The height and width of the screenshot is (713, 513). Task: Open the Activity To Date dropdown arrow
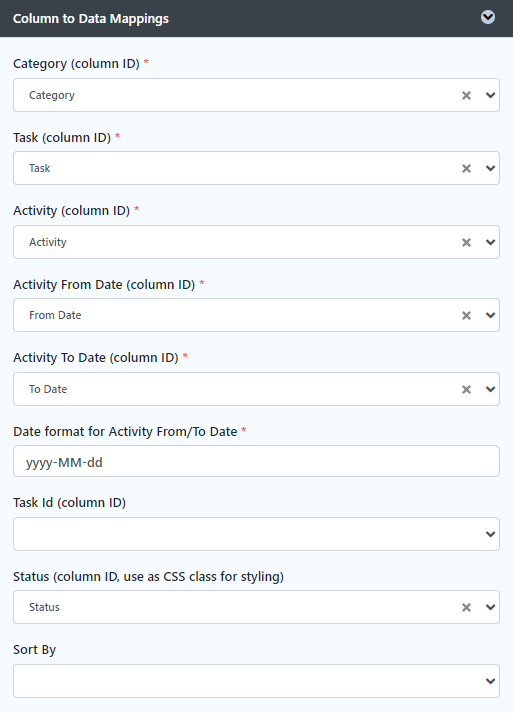[490, 389]
